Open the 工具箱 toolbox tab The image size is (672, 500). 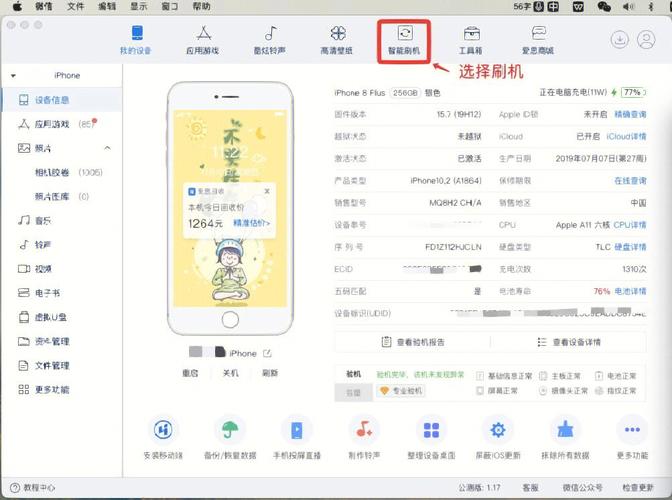pyautogui.click(x=471, y=40)
